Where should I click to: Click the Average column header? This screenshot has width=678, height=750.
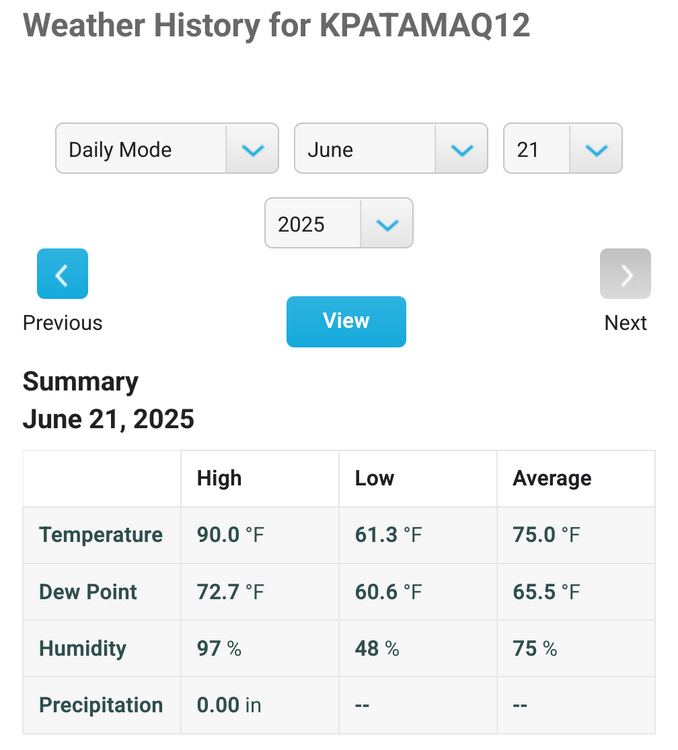[552, 478]
